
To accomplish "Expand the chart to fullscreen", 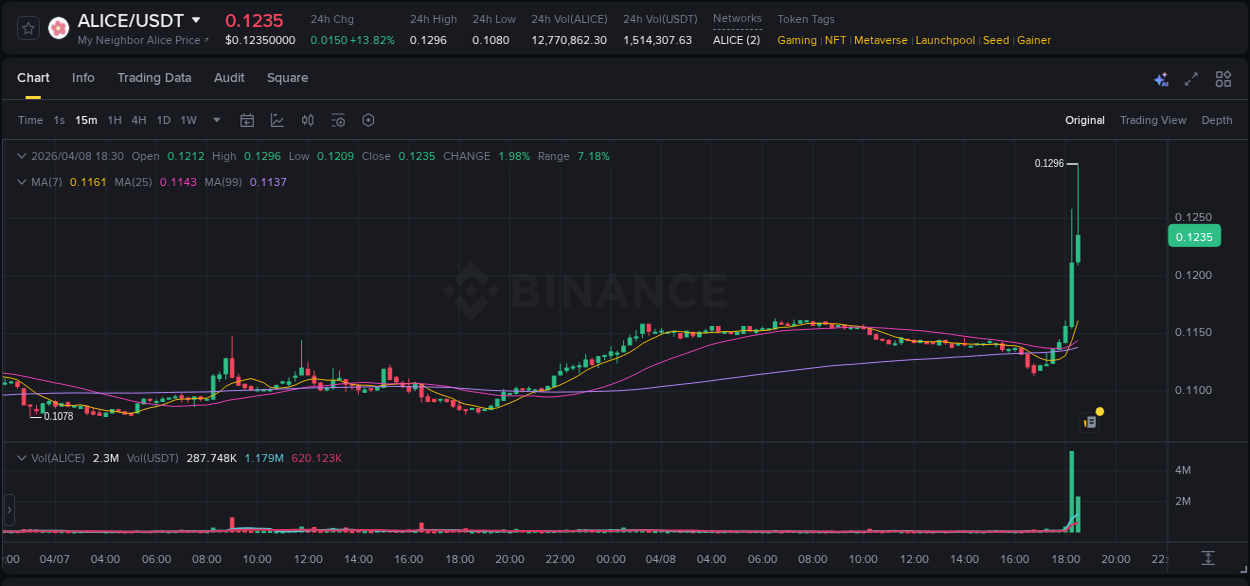I will point(1191,78).
